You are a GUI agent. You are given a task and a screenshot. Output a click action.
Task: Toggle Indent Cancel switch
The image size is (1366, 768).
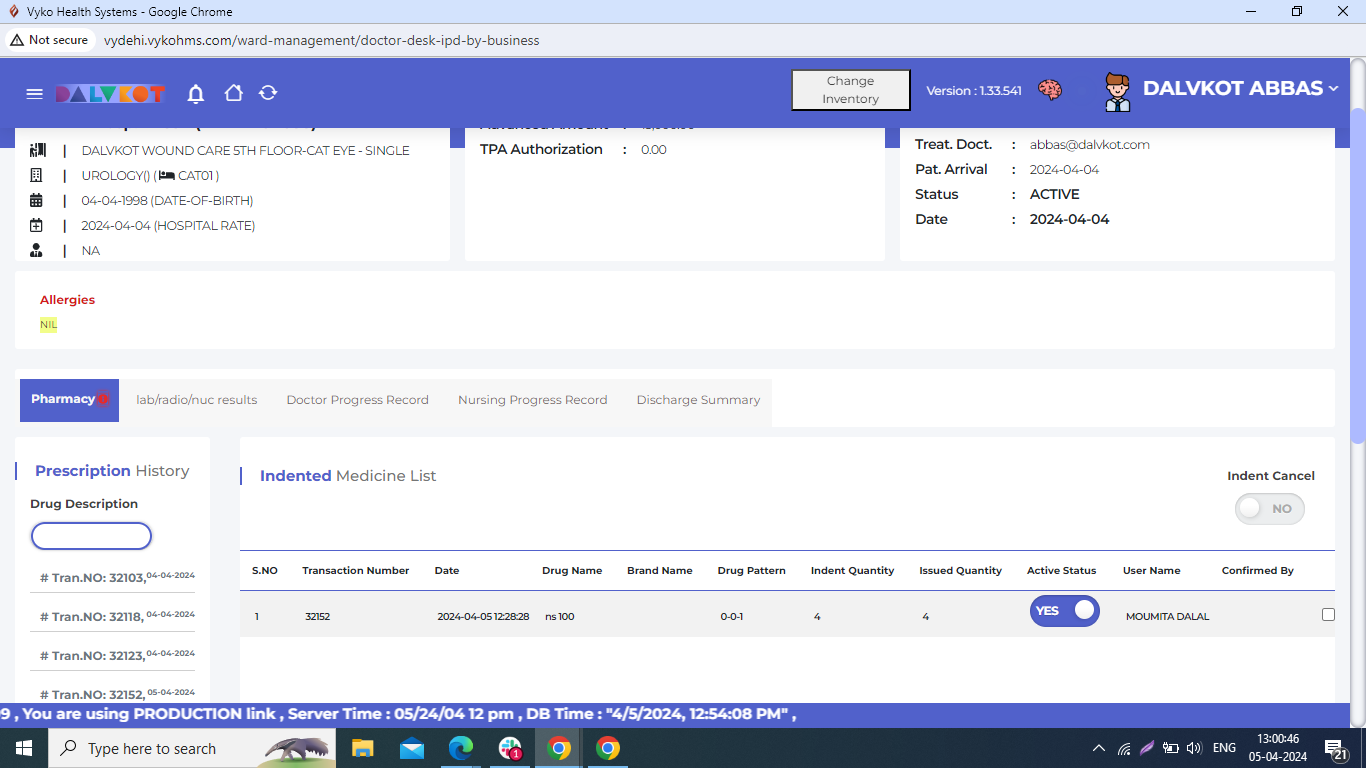point(1269,509)
